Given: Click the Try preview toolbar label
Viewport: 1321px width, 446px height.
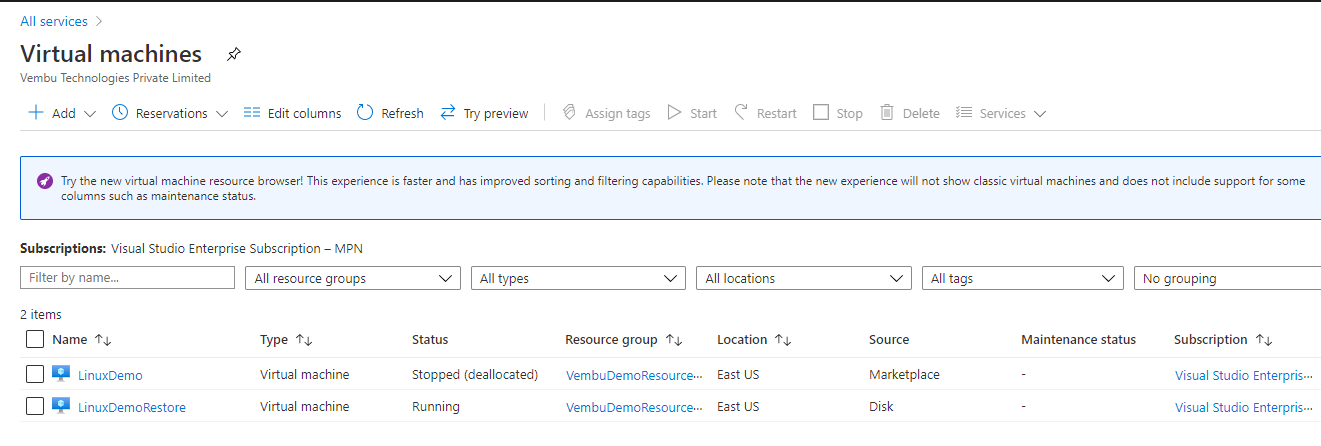Looking at the screenshot, I should pyautogui.click(x=496, y=114).
